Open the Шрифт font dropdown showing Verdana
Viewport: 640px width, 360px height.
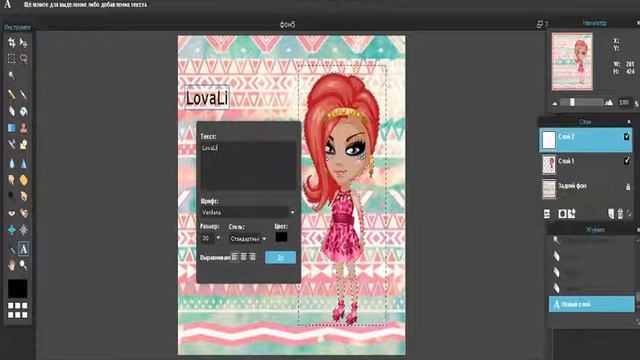point(248,212)
